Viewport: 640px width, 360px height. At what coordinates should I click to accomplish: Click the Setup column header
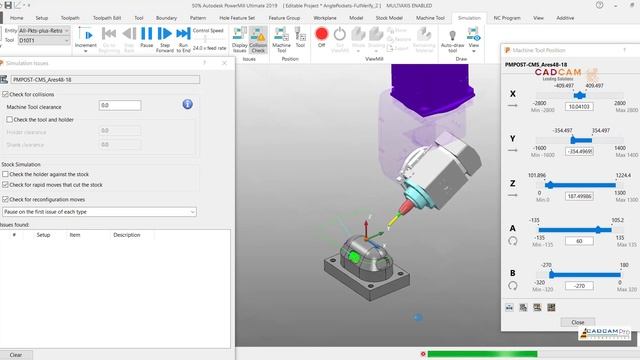43,235
